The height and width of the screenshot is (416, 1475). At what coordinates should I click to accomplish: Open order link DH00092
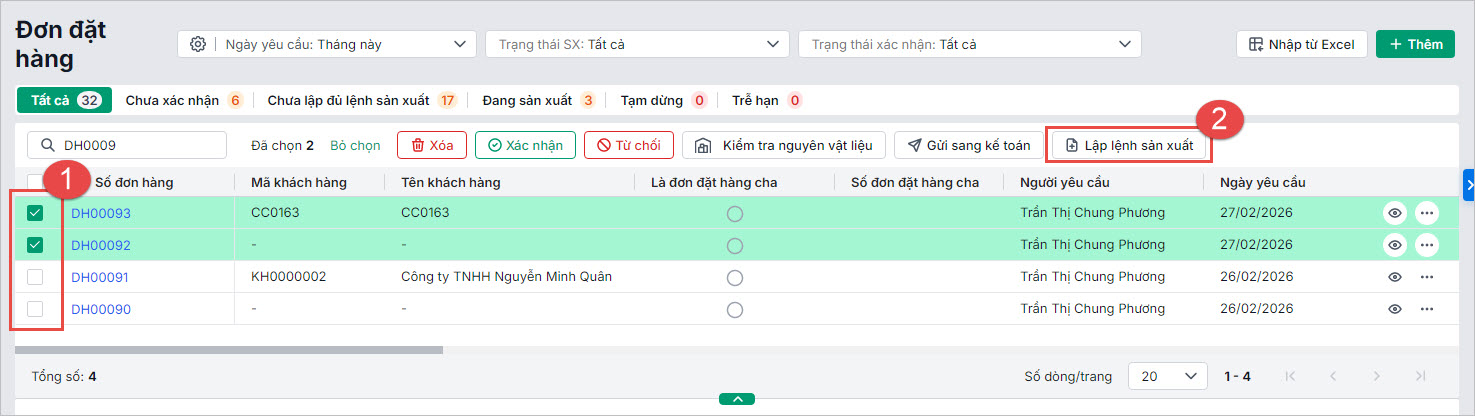pyautogui.click(x=100, y=245)
